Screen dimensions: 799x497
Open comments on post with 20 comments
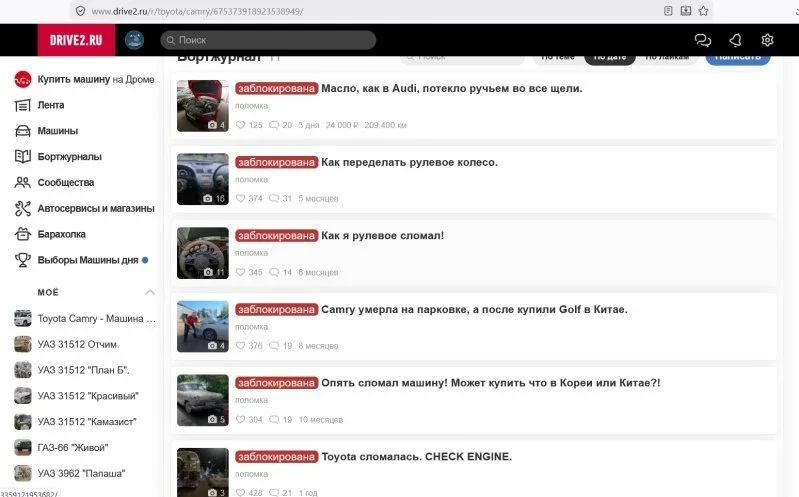click(x=274, y=125)
